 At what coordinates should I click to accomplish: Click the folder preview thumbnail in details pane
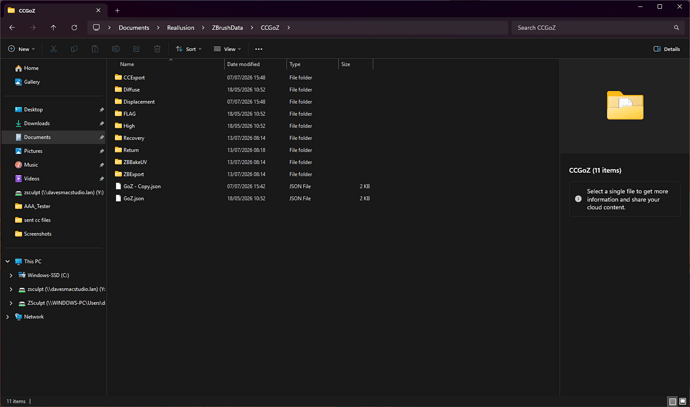tap(625, 105)
